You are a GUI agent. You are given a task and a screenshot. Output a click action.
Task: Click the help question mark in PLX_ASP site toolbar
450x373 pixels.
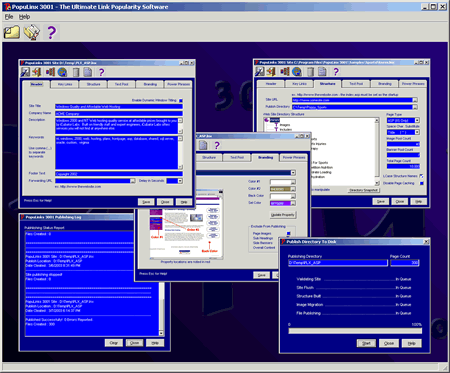tap(101, 72)
